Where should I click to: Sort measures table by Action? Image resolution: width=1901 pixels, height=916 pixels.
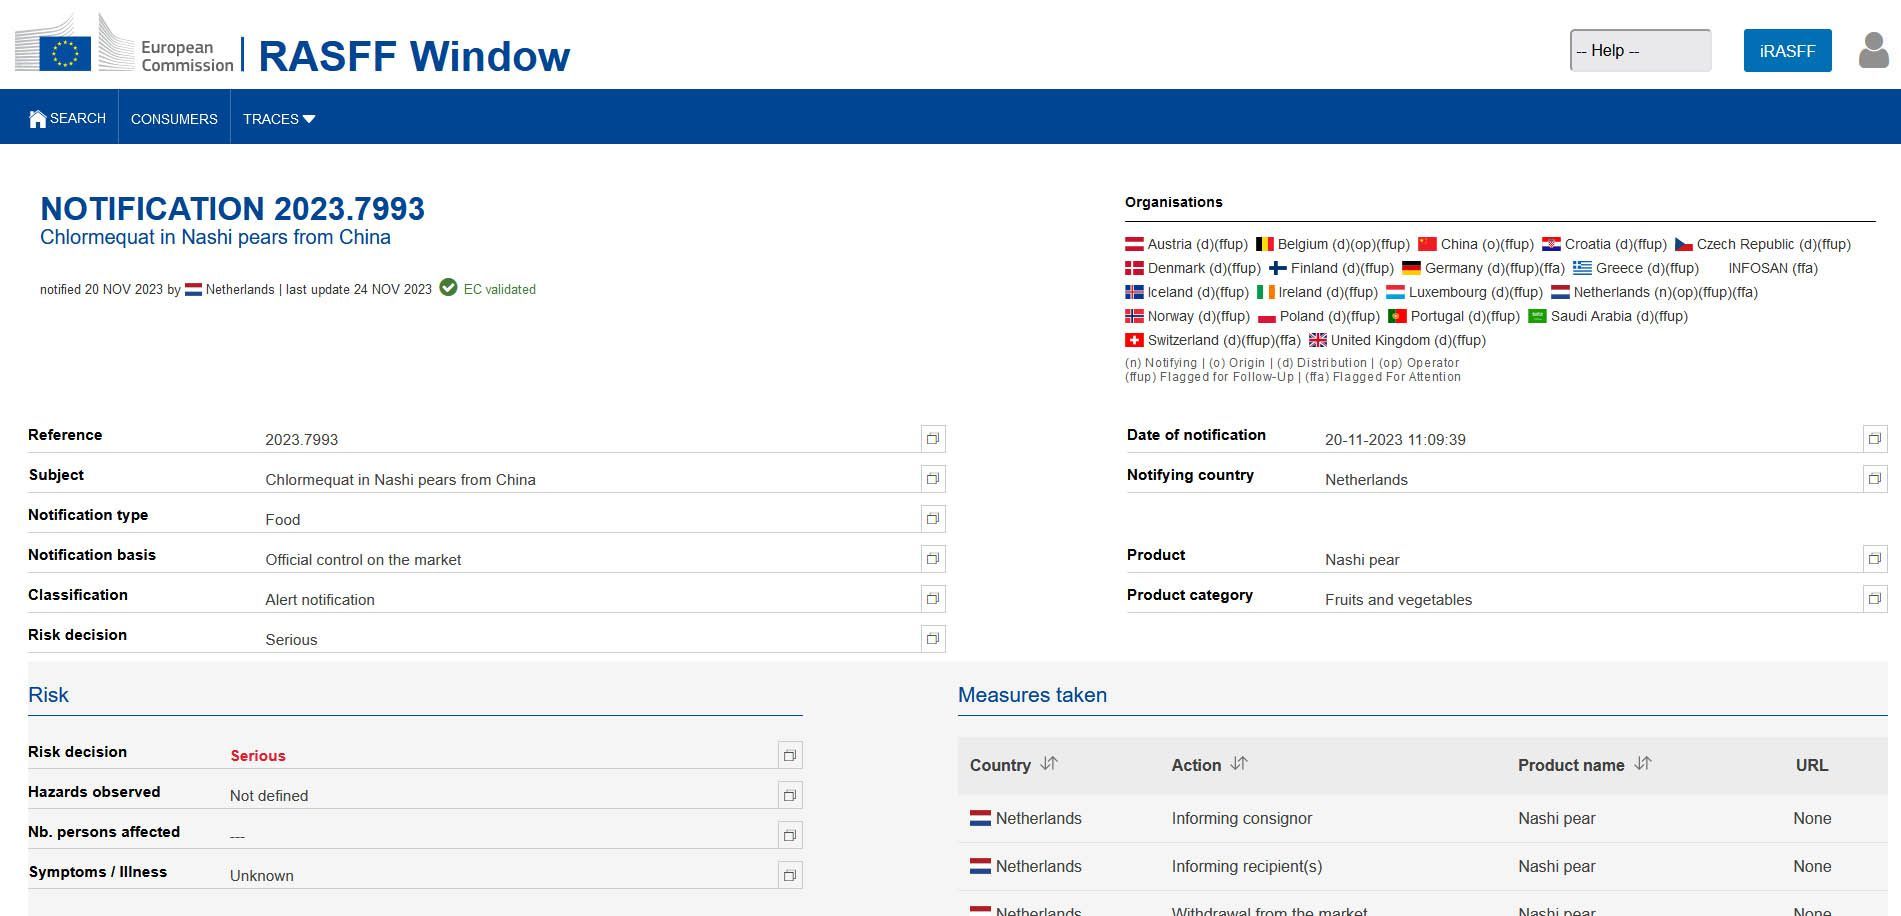(x=1239, y=764)
